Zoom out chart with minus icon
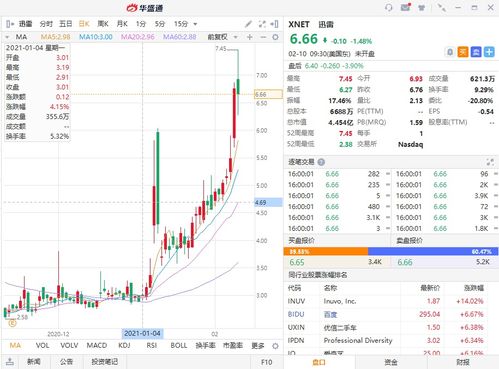The image size is (499, 369). [x=263, y=37]
